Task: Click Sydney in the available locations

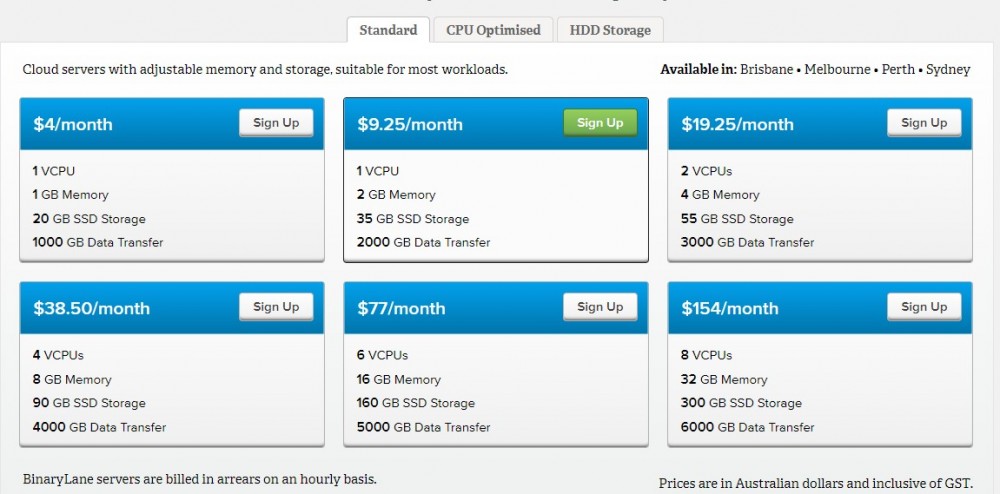Action: coord(948,70)
